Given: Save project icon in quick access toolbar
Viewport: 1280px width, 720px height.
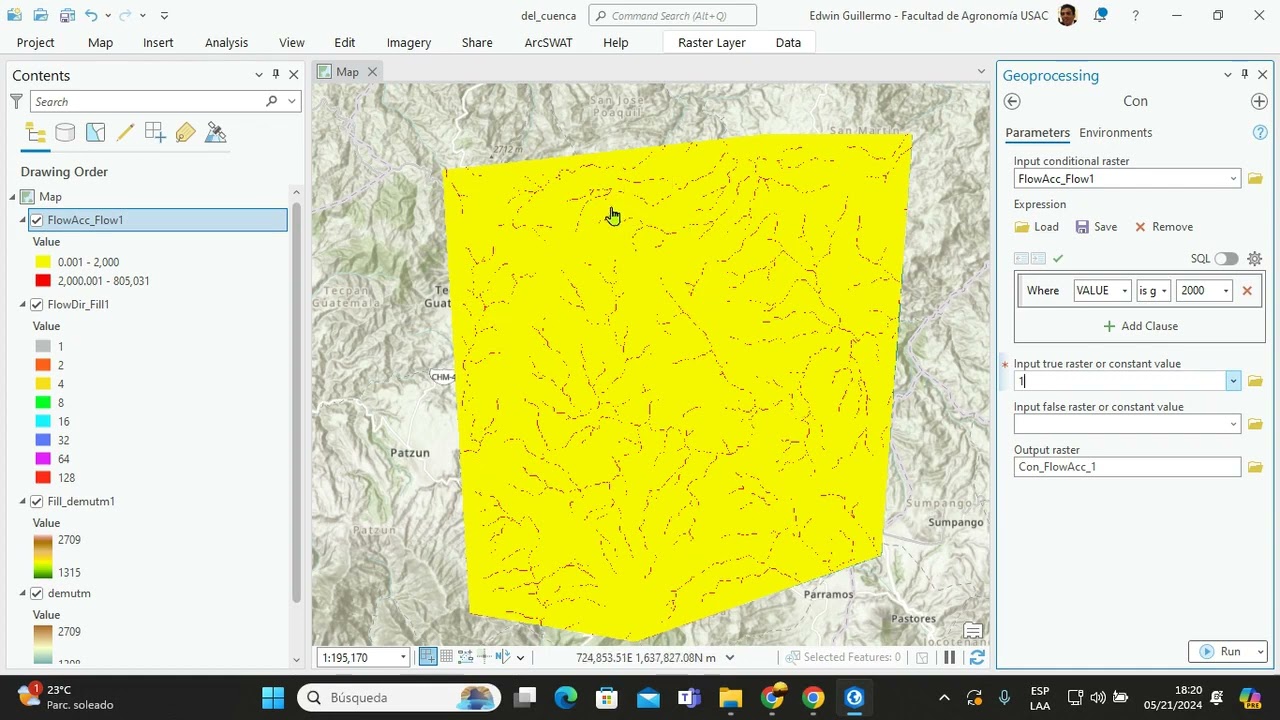Looking at the screenshot, I should 67,15.
